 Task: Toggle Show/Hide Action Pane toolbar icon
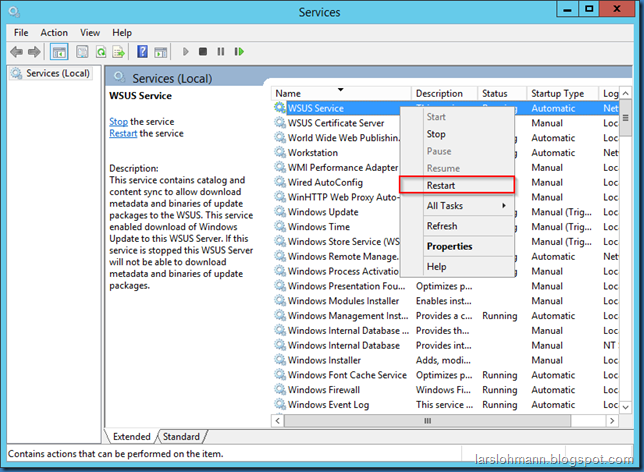(161, 52)
